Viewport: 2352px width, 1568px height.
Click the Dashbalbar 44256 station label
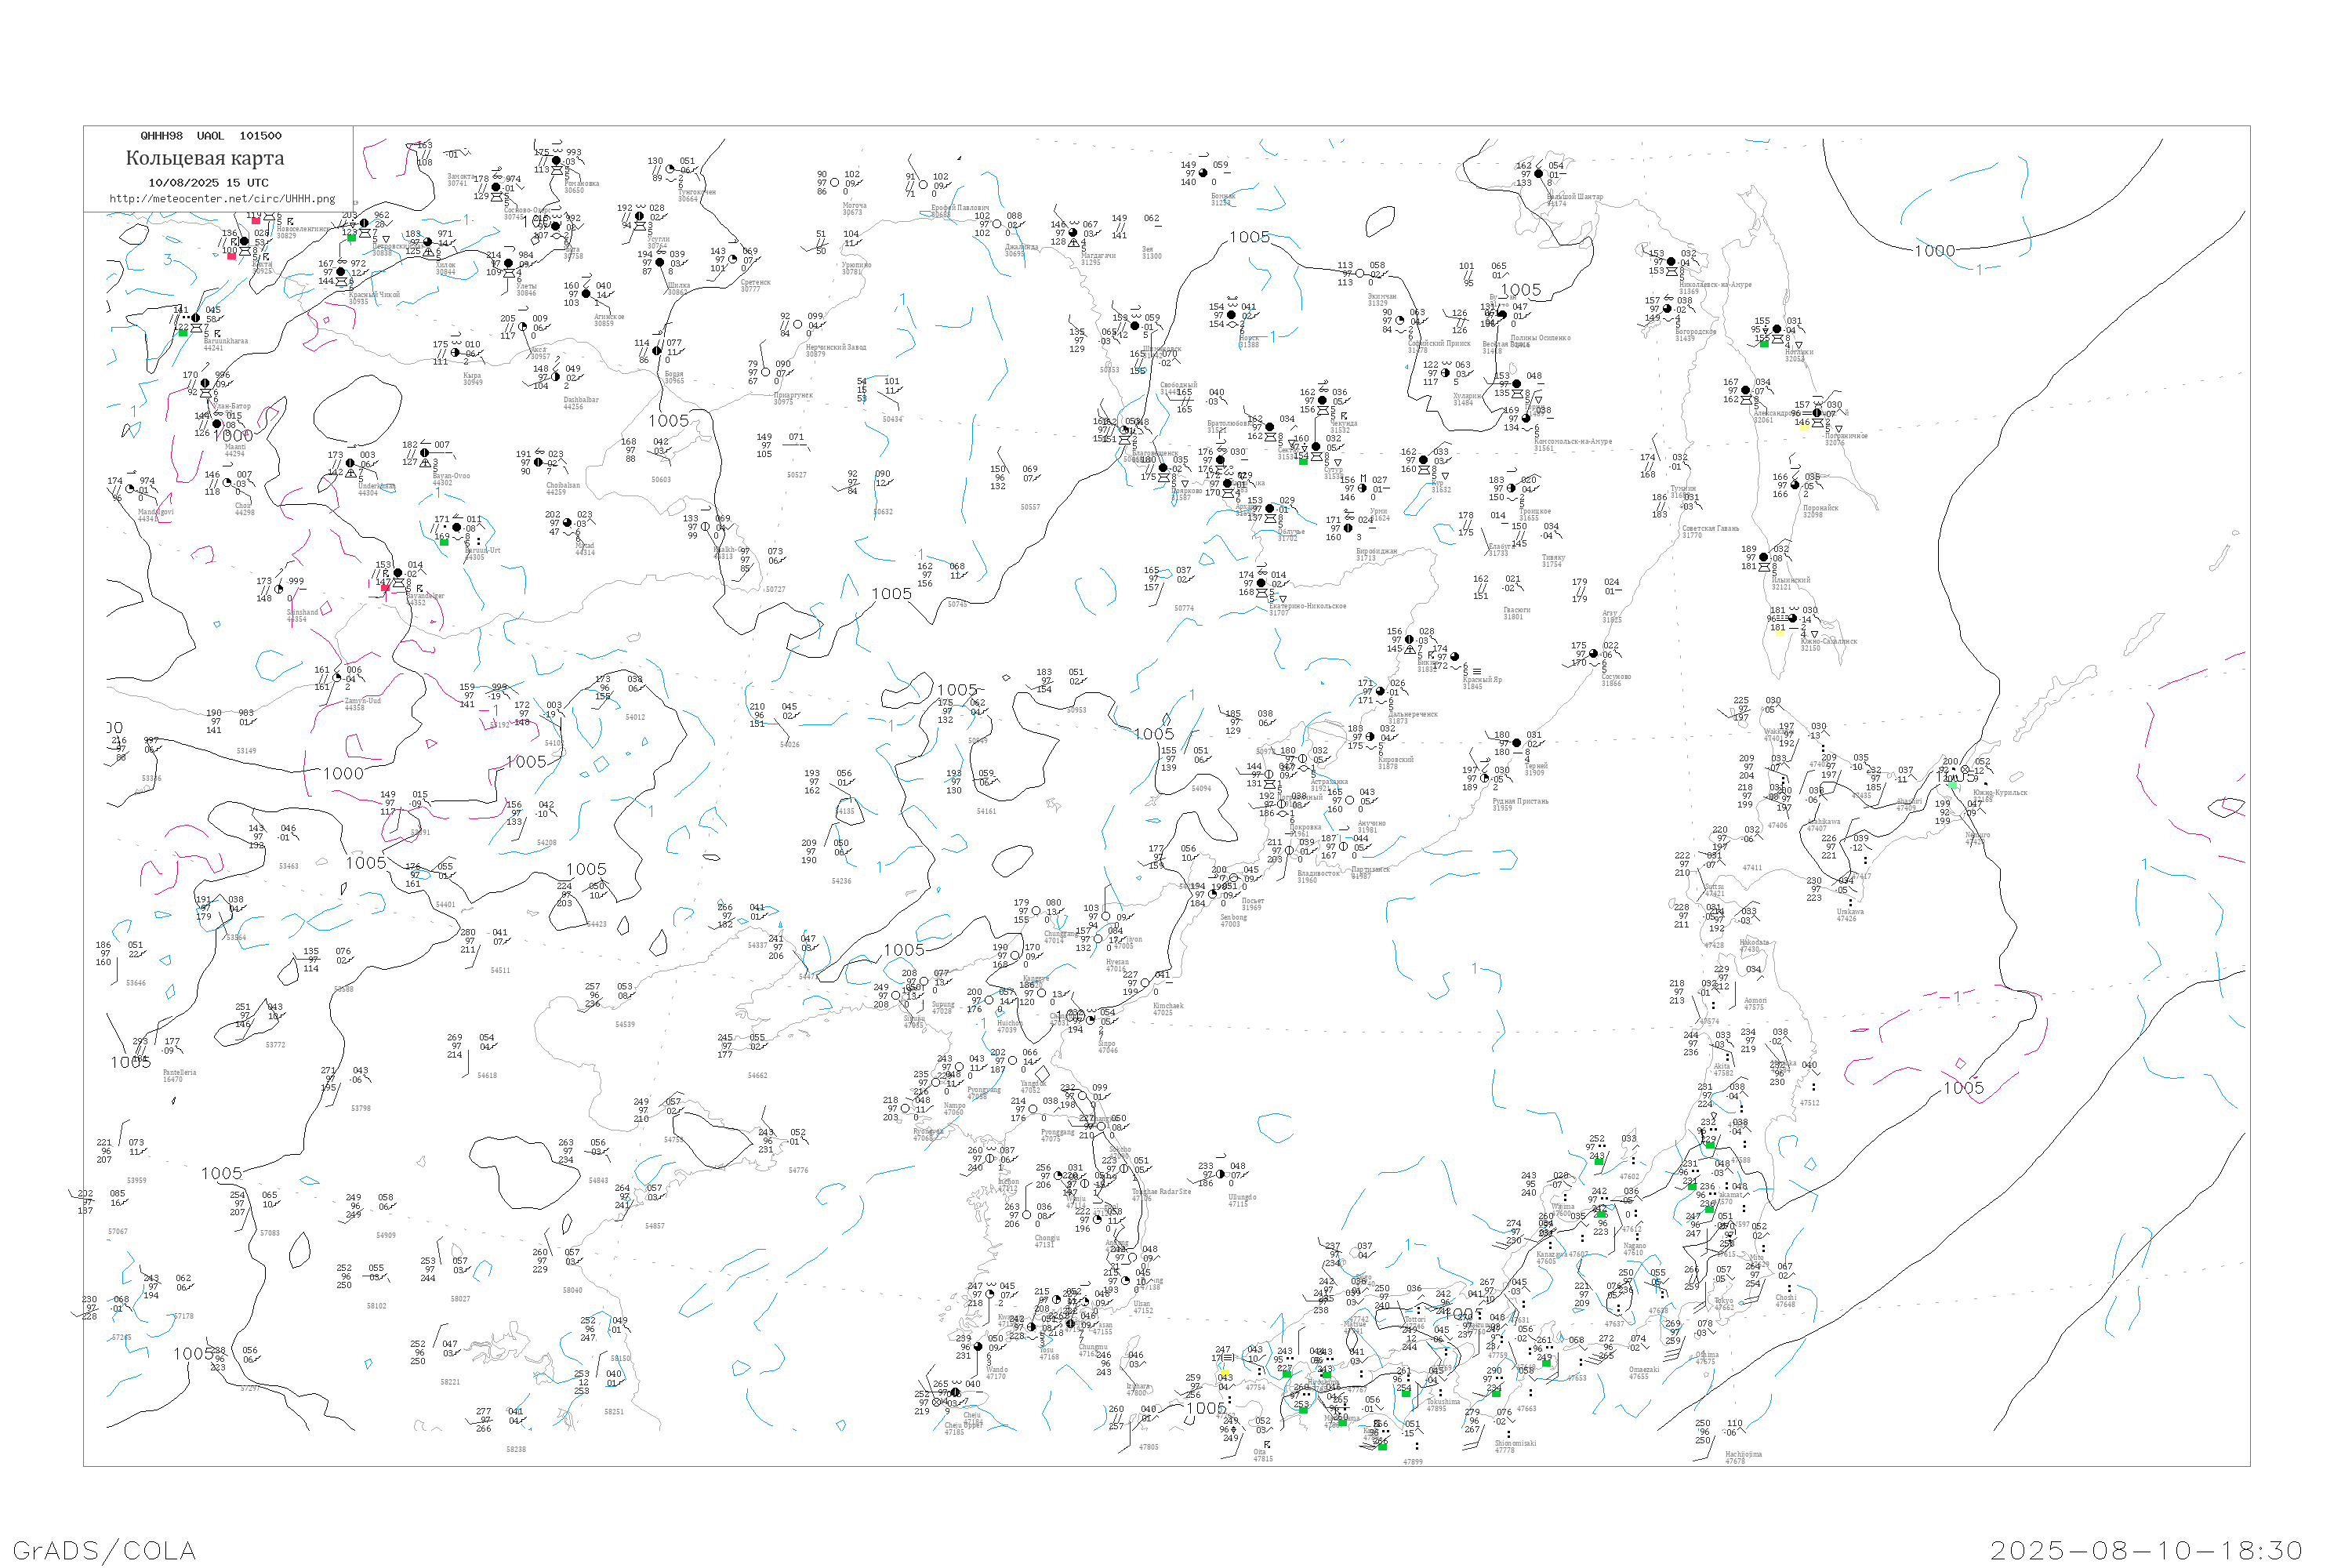(x=581, y=403)
